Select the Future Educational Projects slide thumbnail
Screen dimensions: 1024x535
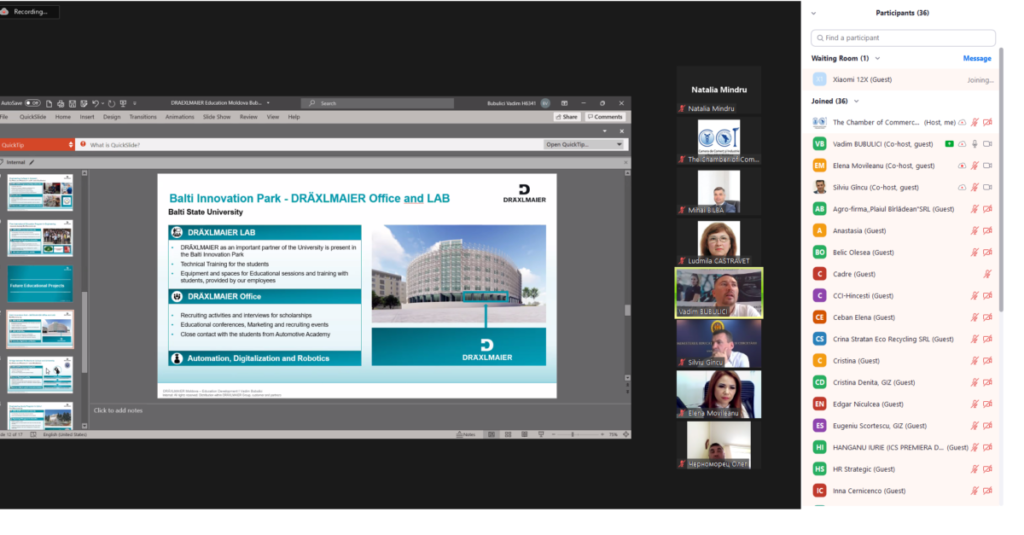40,284
